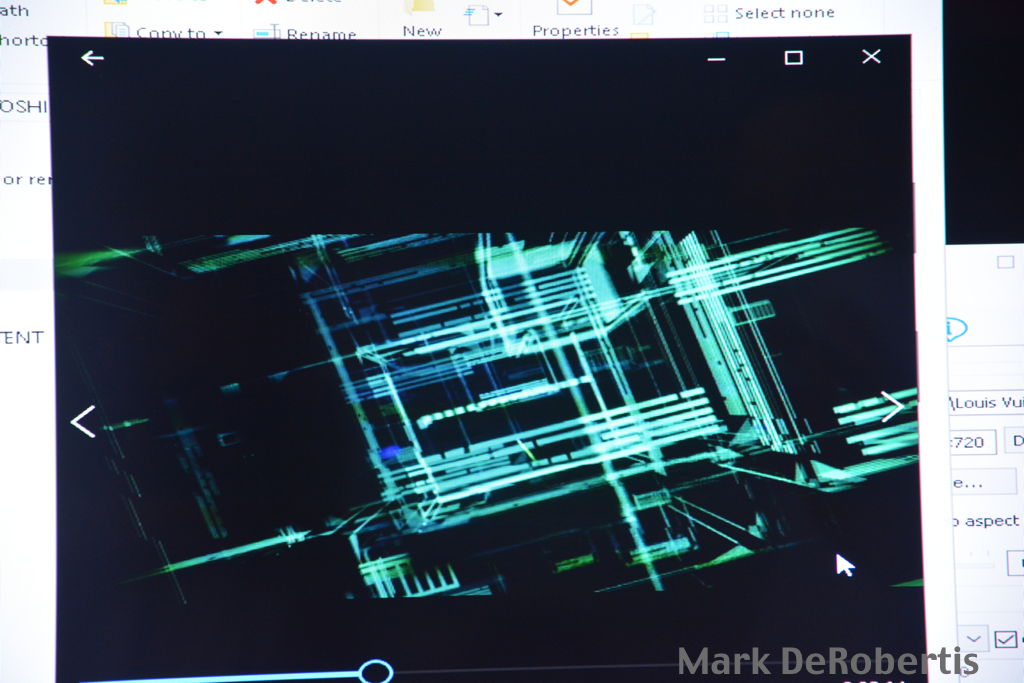
Task: Click the resolution field ending in 720
Action: (x=970, y=441)
